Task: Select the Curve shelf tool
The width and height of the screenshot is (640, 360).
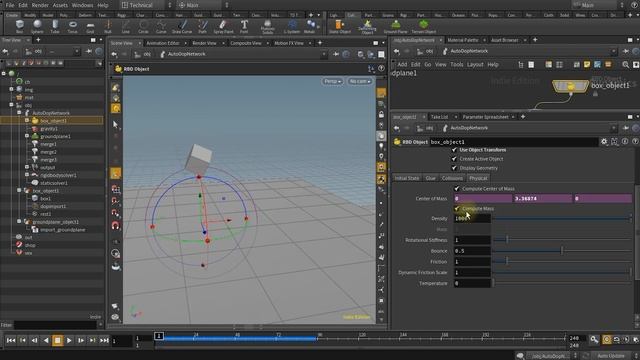Action: click(161, 27)
